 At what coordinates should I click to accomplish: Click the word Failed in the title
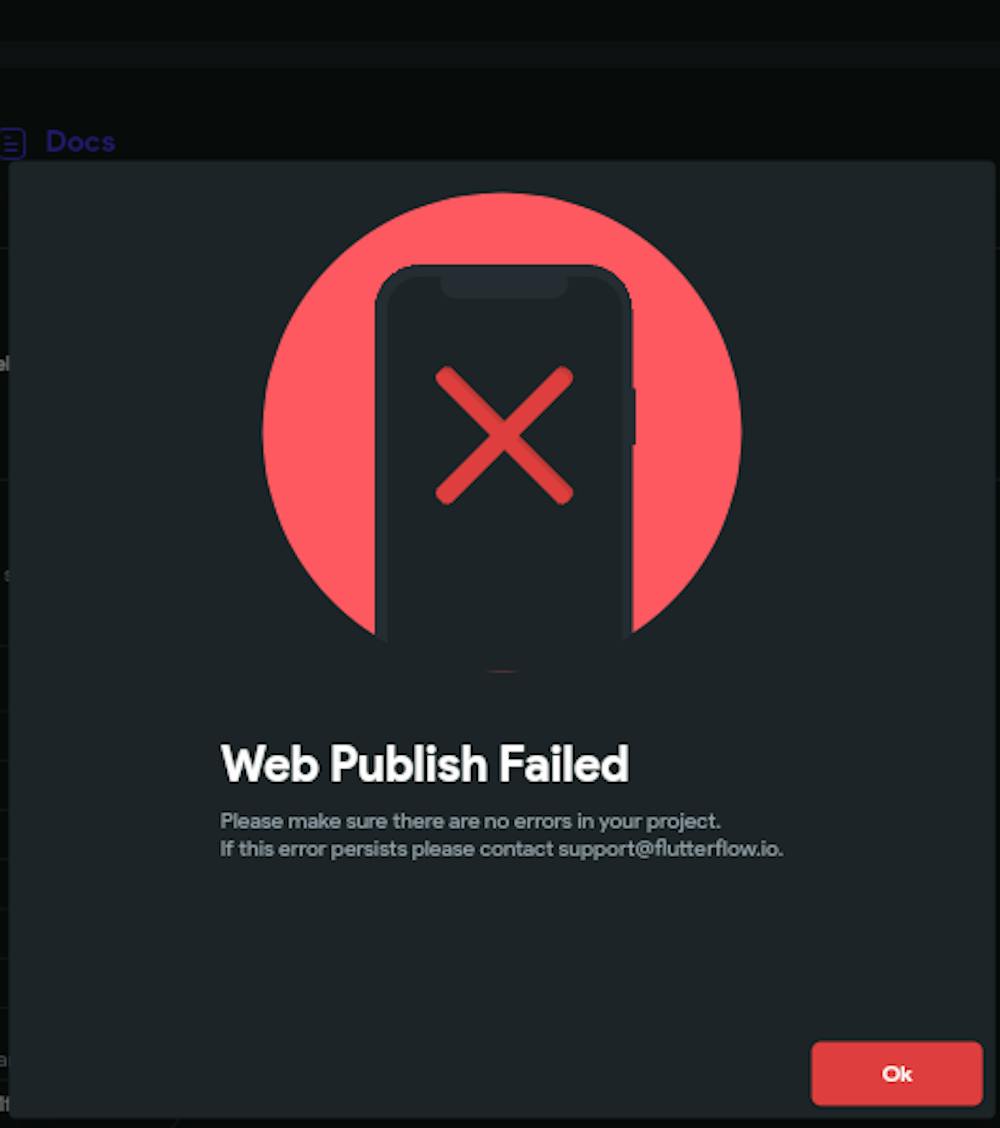pyautogui.click(x=563, y=763)
